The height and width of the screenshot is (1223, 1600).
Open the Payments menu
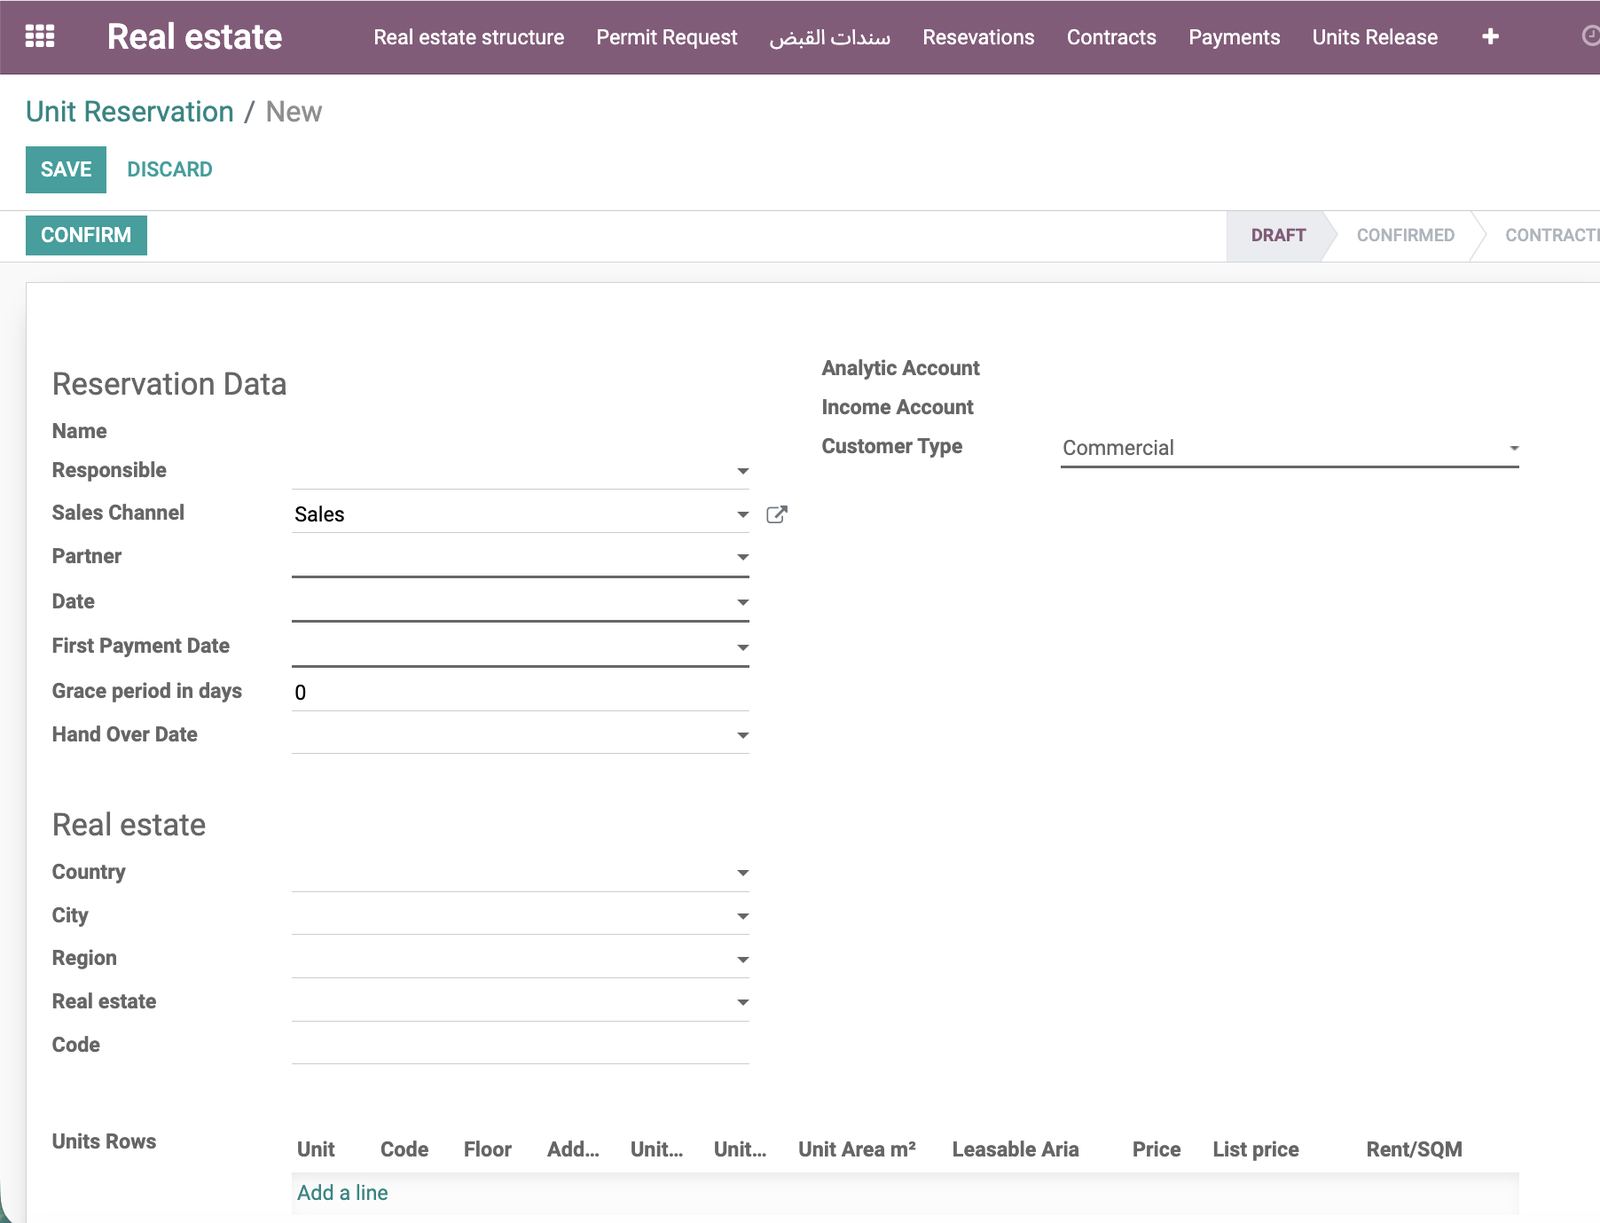click(1234, 37)
